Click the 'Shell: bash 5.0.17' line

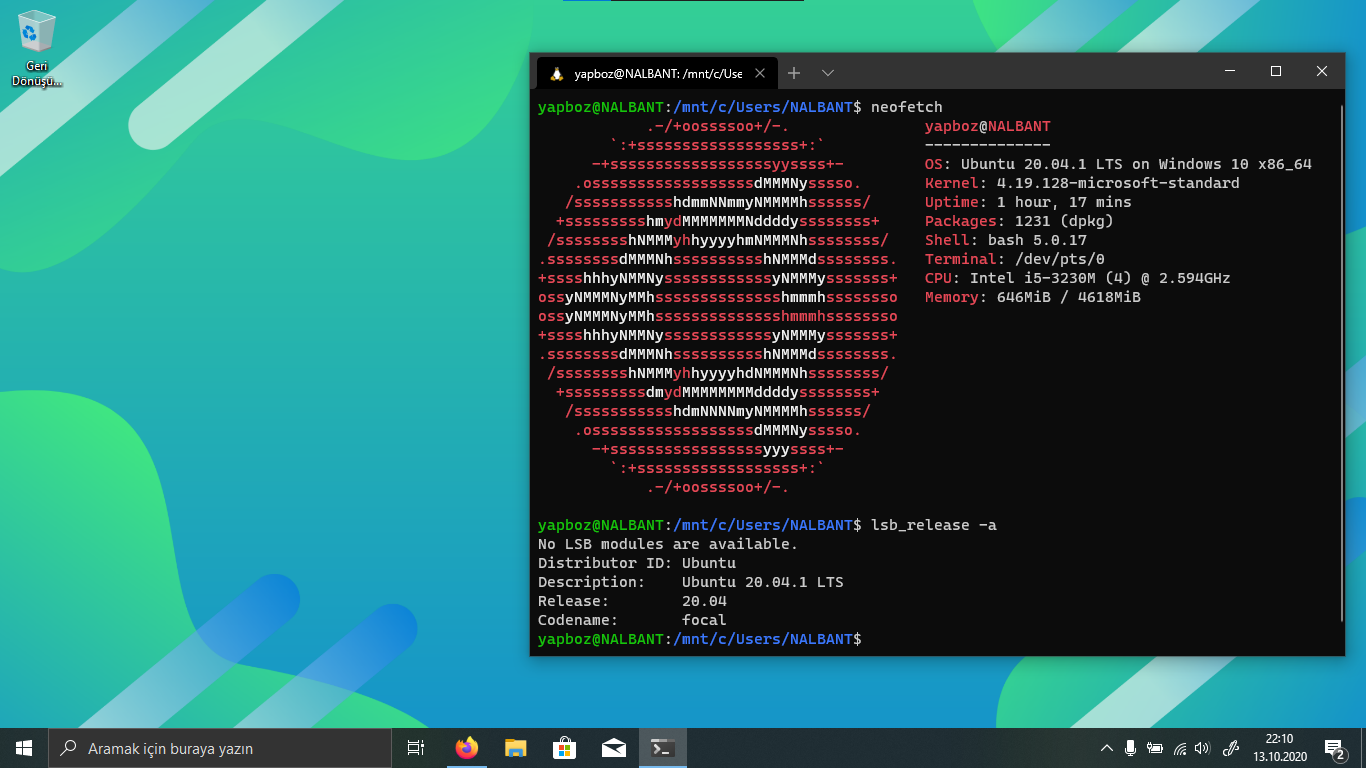(x=1006, y=240)
